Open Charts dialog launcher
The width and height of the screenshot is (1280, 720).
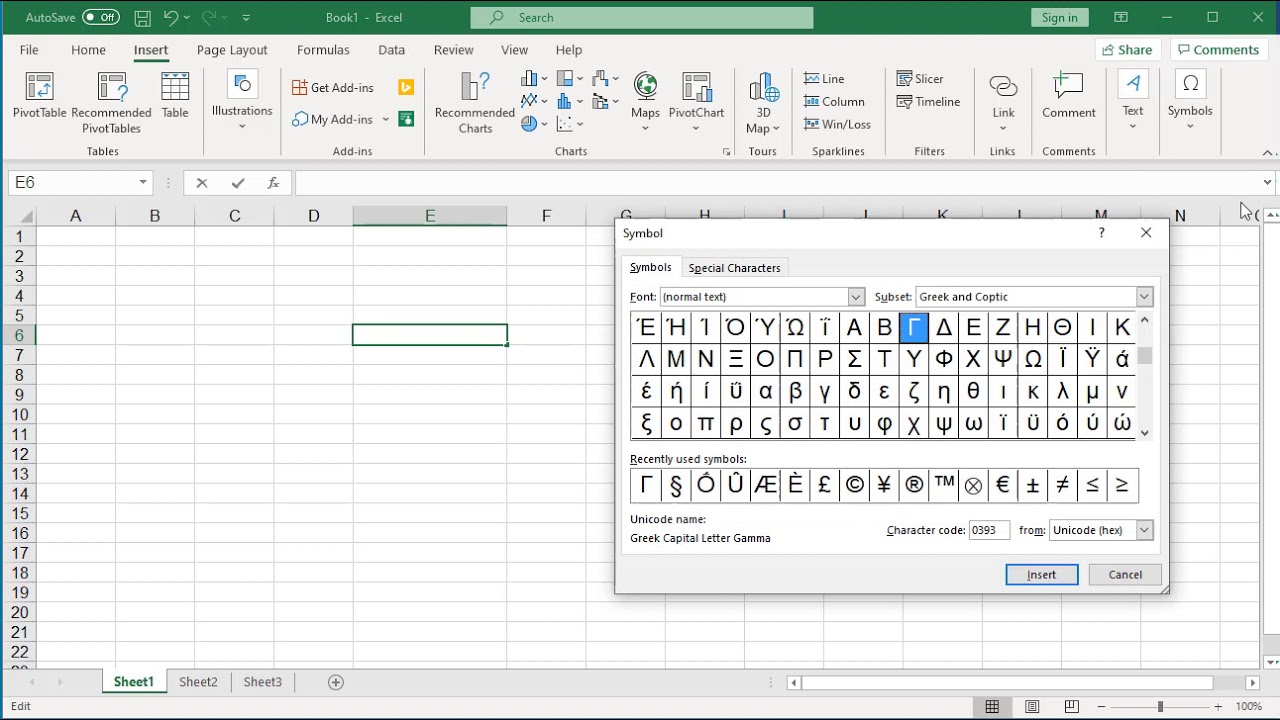click(727, 152)
